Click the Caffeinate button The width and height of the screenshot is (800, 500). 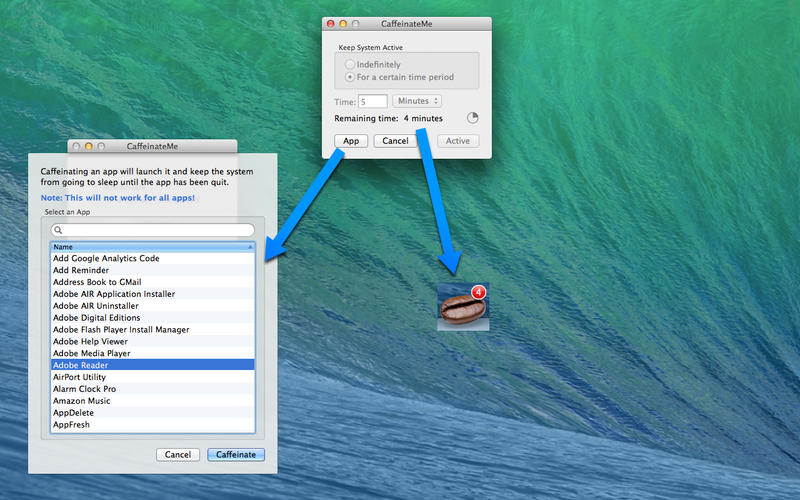[236, 455]
